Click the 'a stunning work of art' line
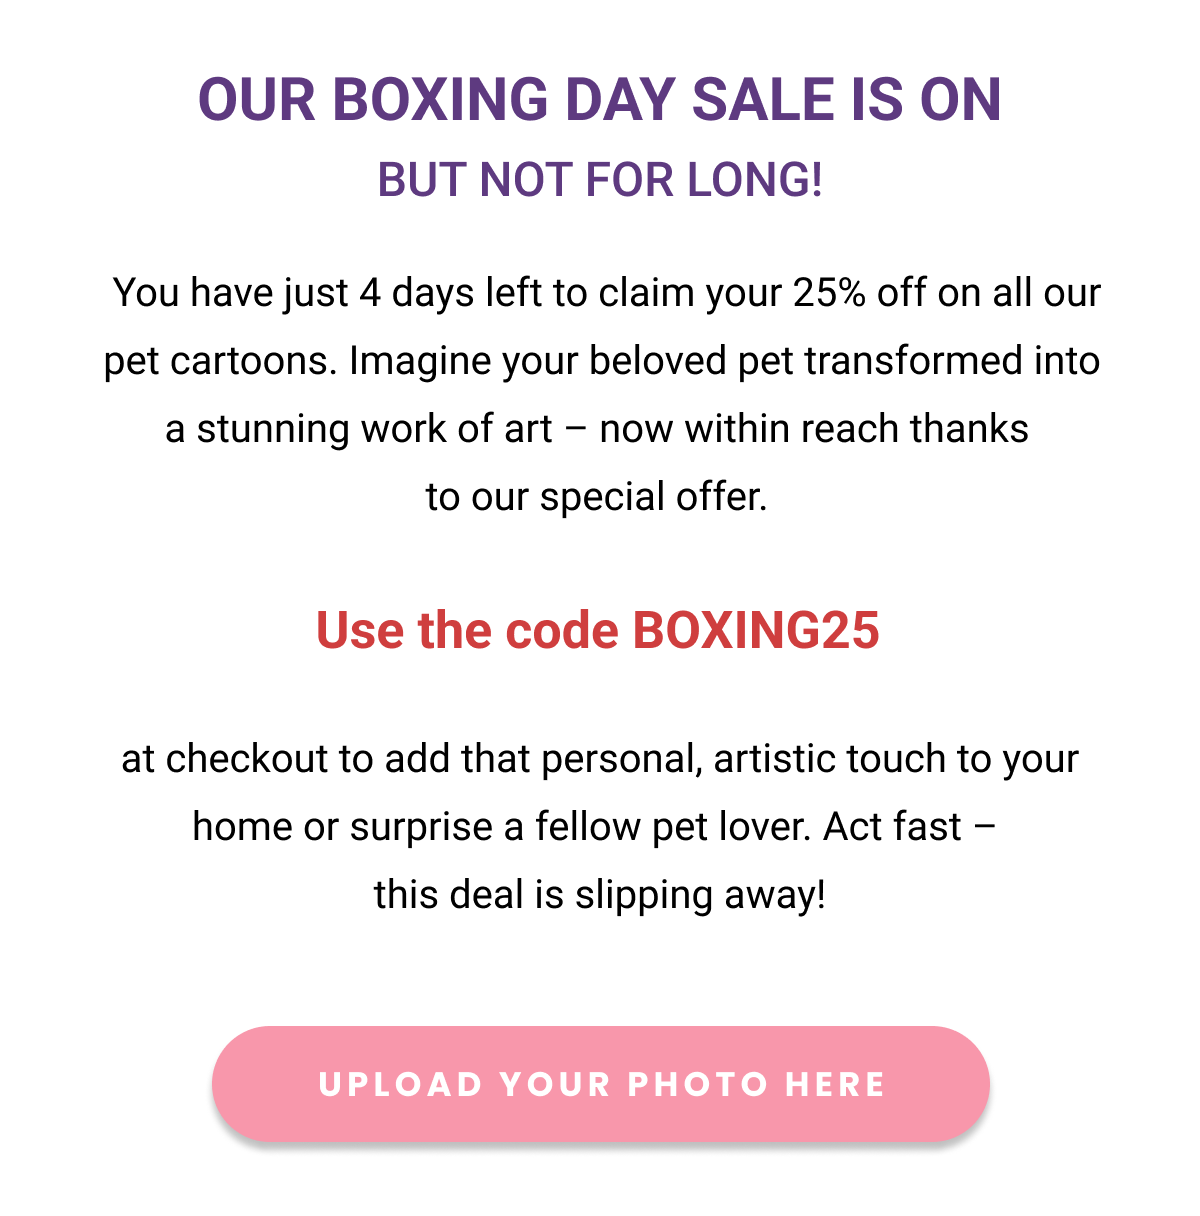1200x1216 pixels. 359,429
